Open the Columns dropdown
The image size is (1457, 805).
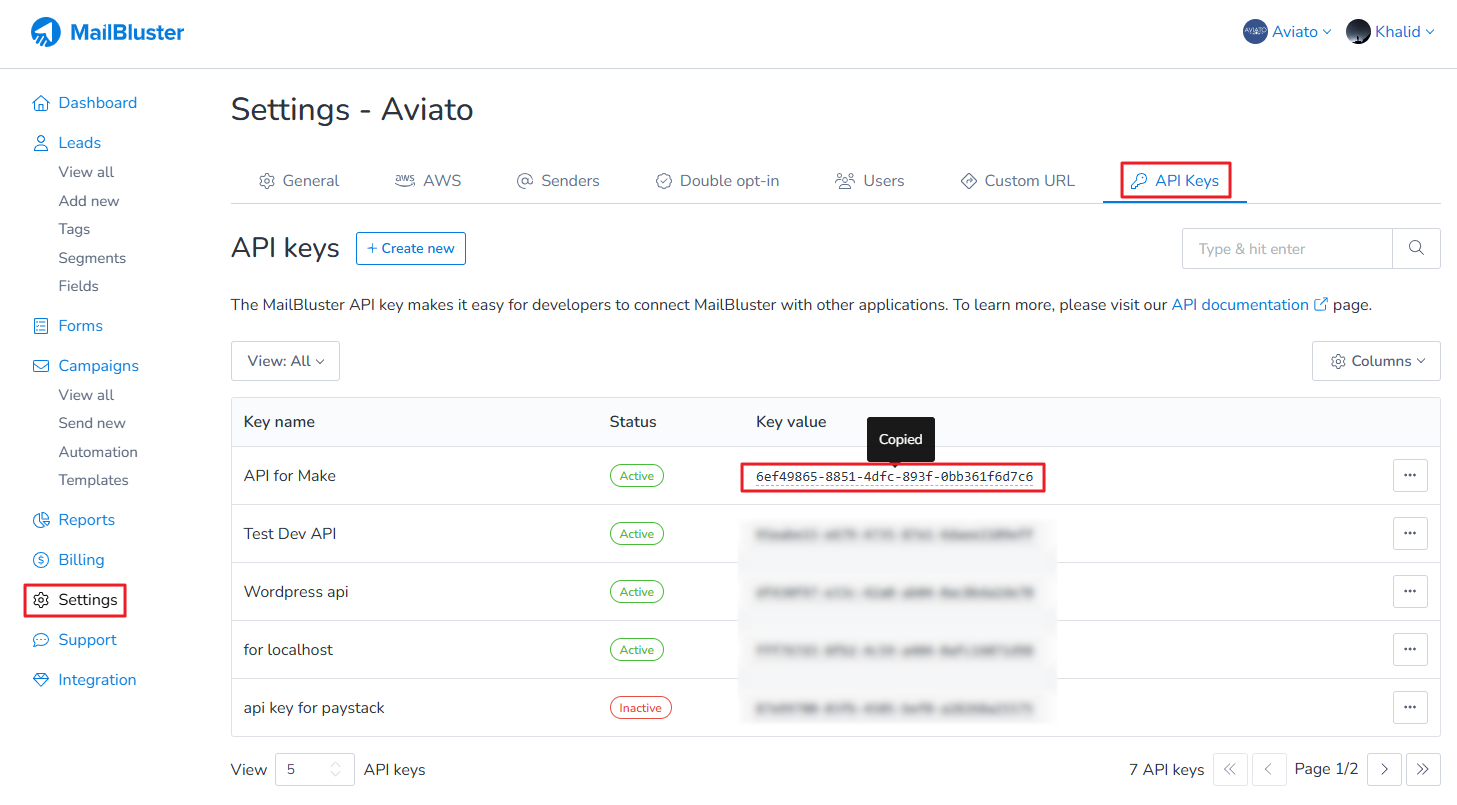pyautogui.click(x=1376, y=361)
